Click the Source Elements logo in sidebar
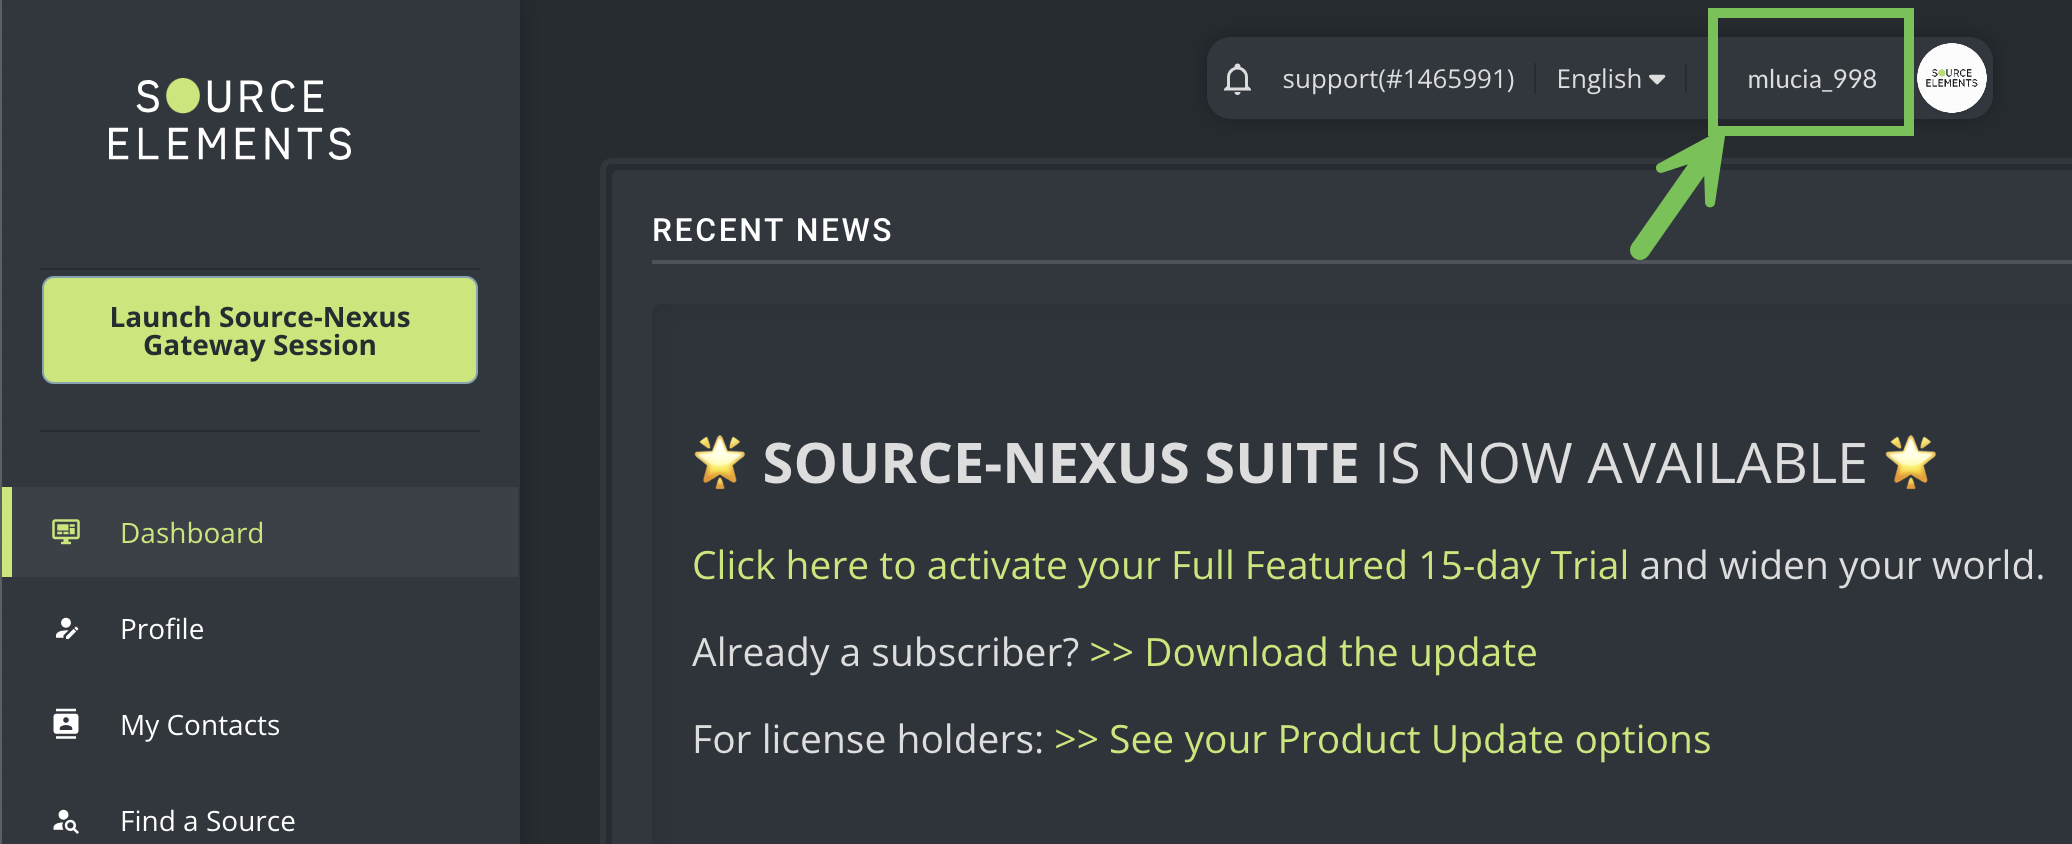The image size is (2072, 844). coord(230,120)
